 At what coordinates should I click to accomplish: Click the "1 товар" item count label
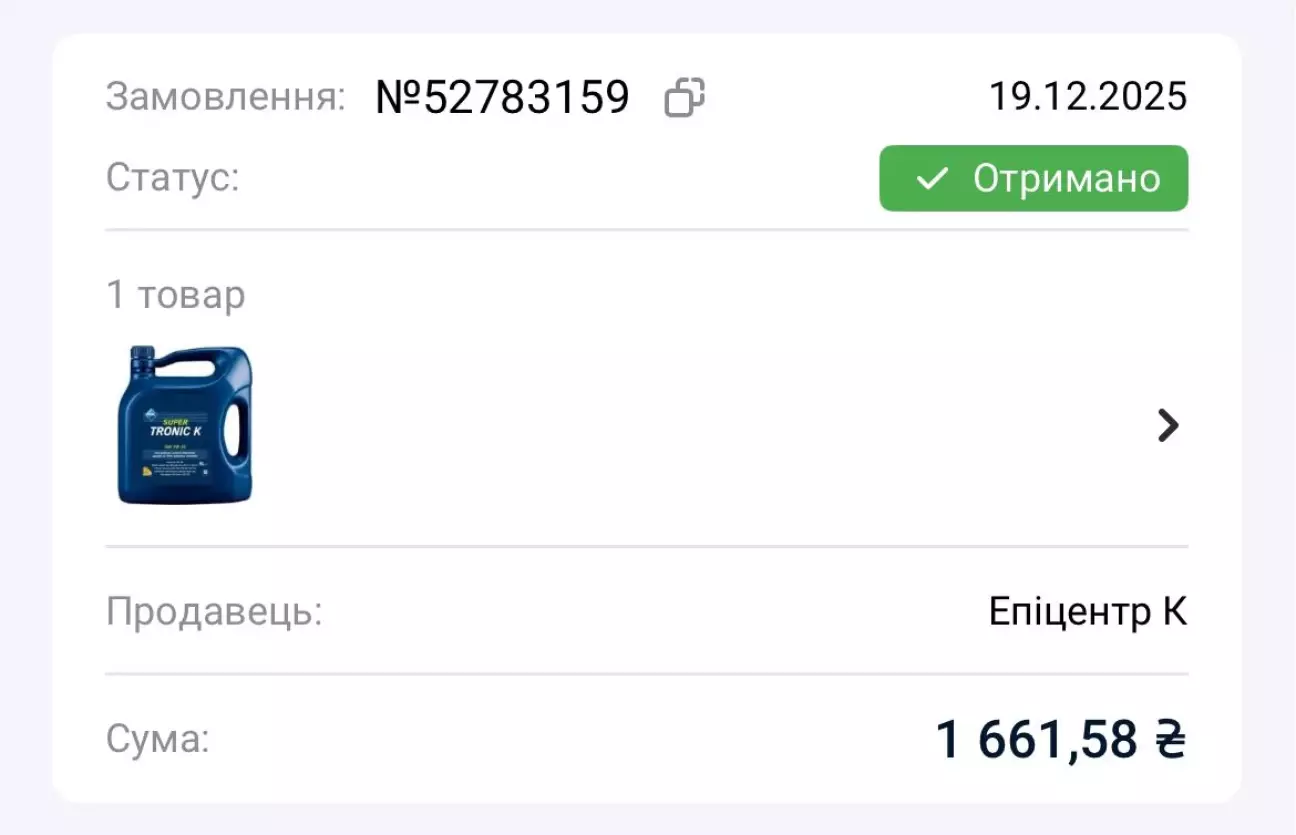(x=175, y=295)
